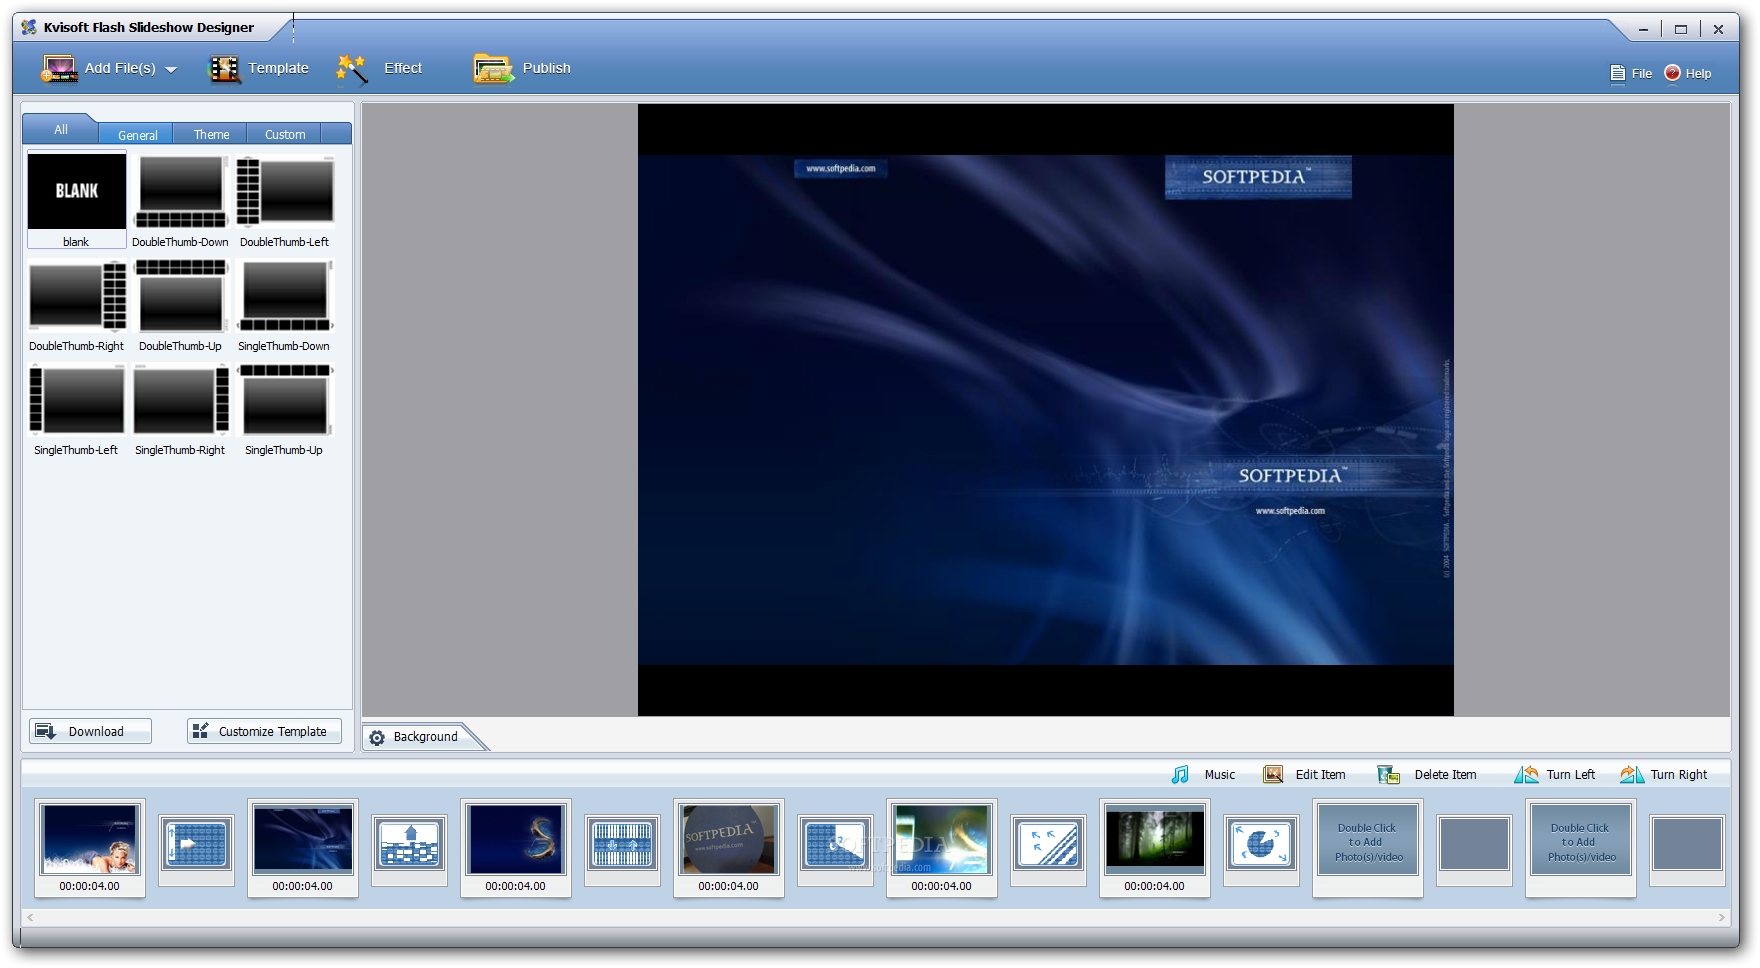
Task: Open the Help menu
Action: (1688, 73)
